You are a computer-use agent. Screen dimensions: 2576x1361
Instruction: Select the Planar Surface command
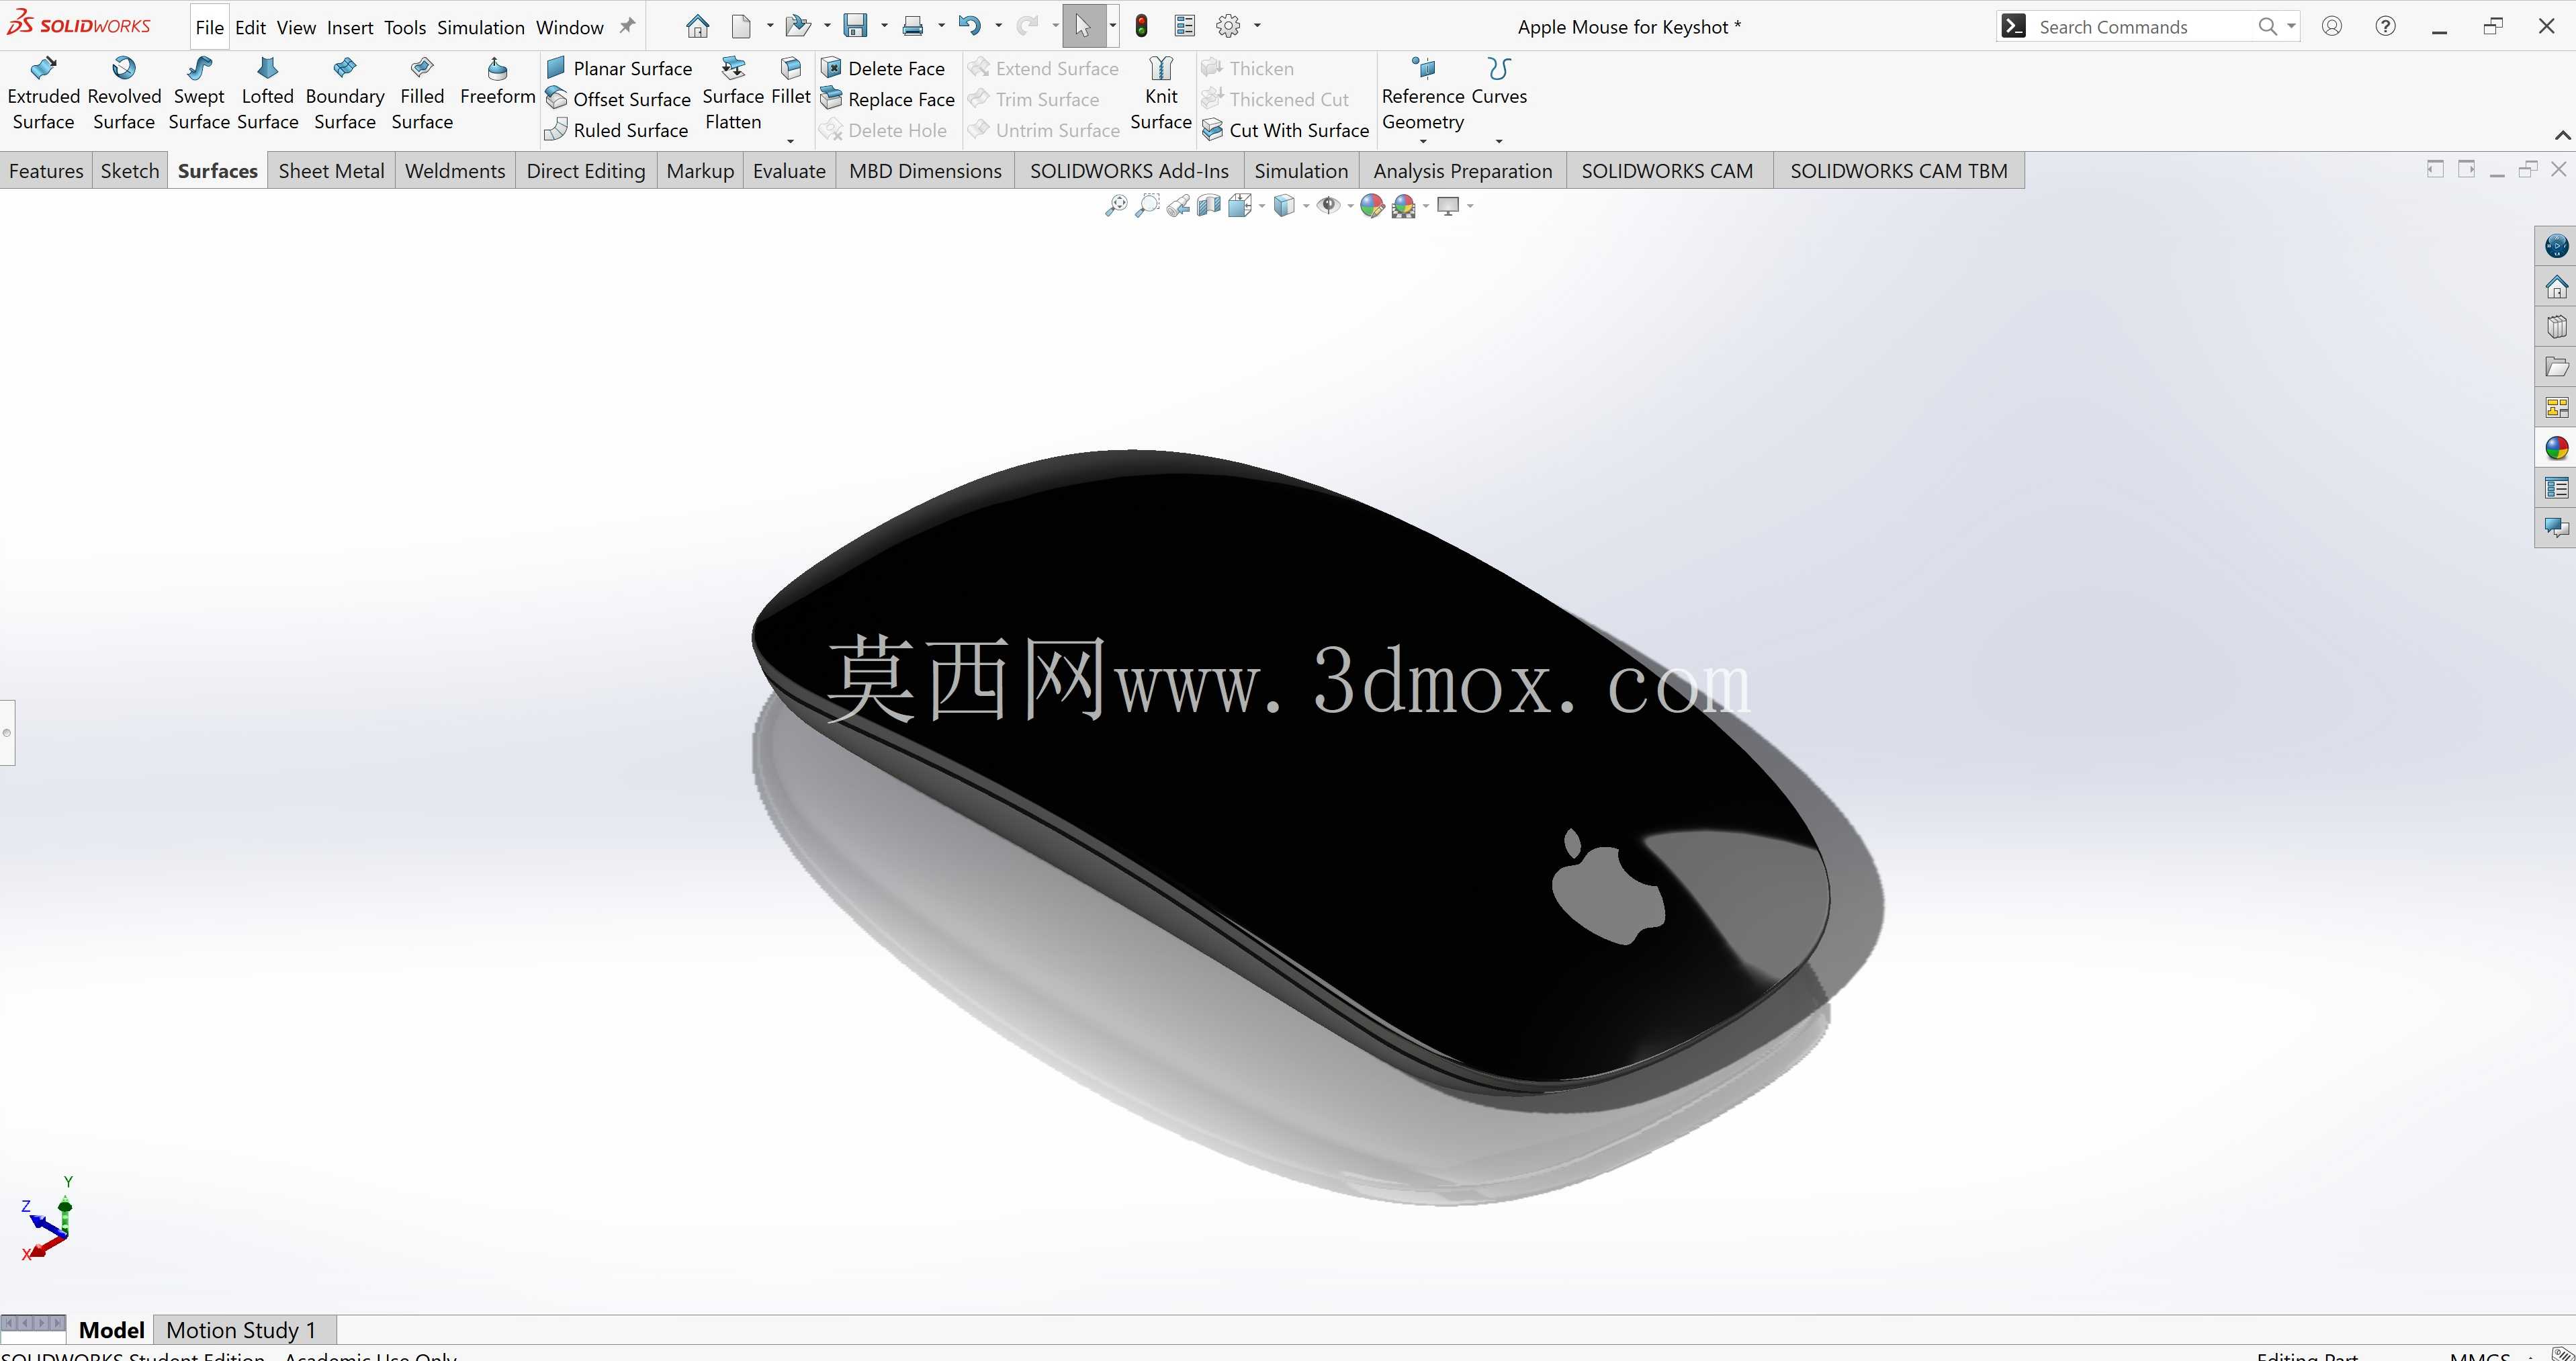[x=619, y=68]
